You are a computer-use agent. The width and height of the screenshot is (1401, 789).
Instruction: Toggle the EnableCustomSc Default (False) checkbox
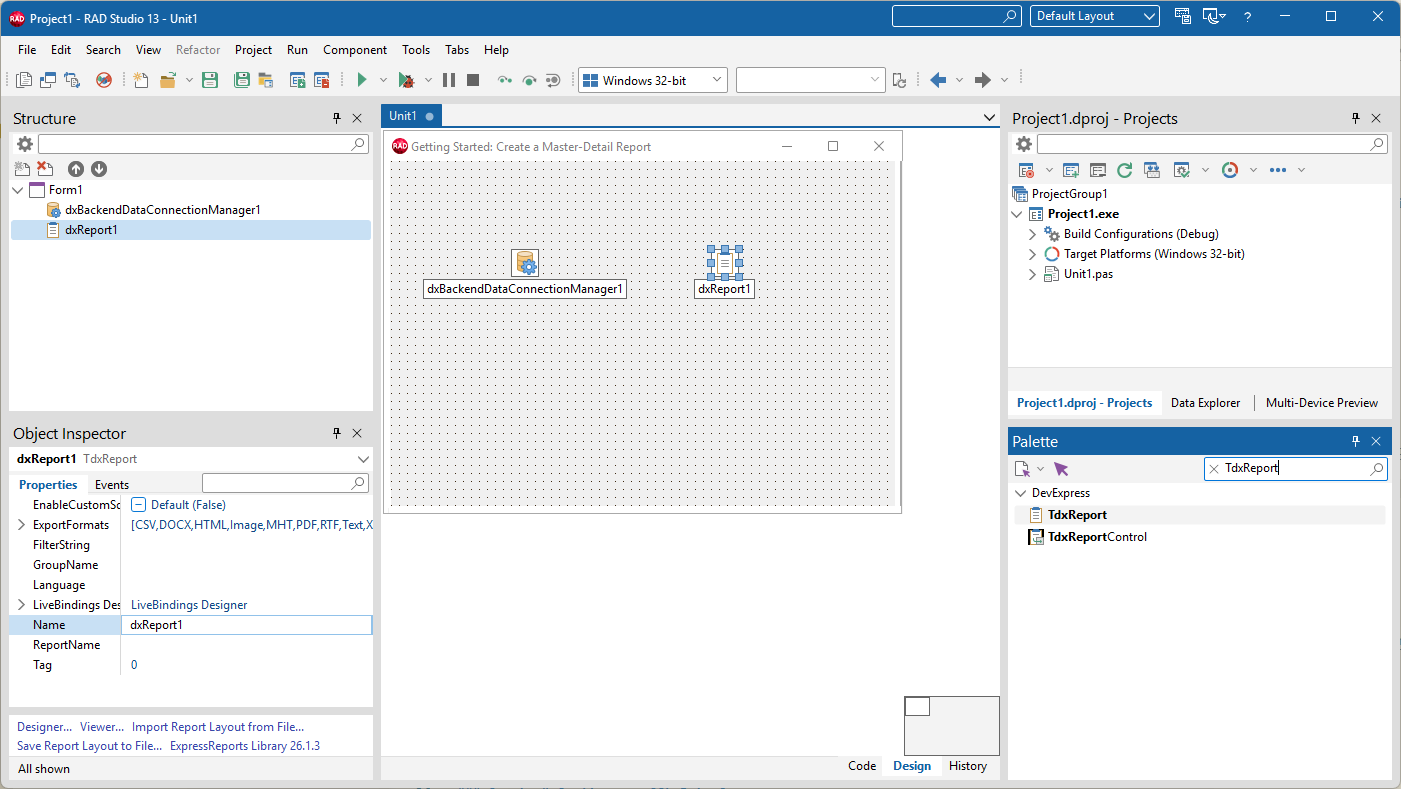(x=139, y=505)
